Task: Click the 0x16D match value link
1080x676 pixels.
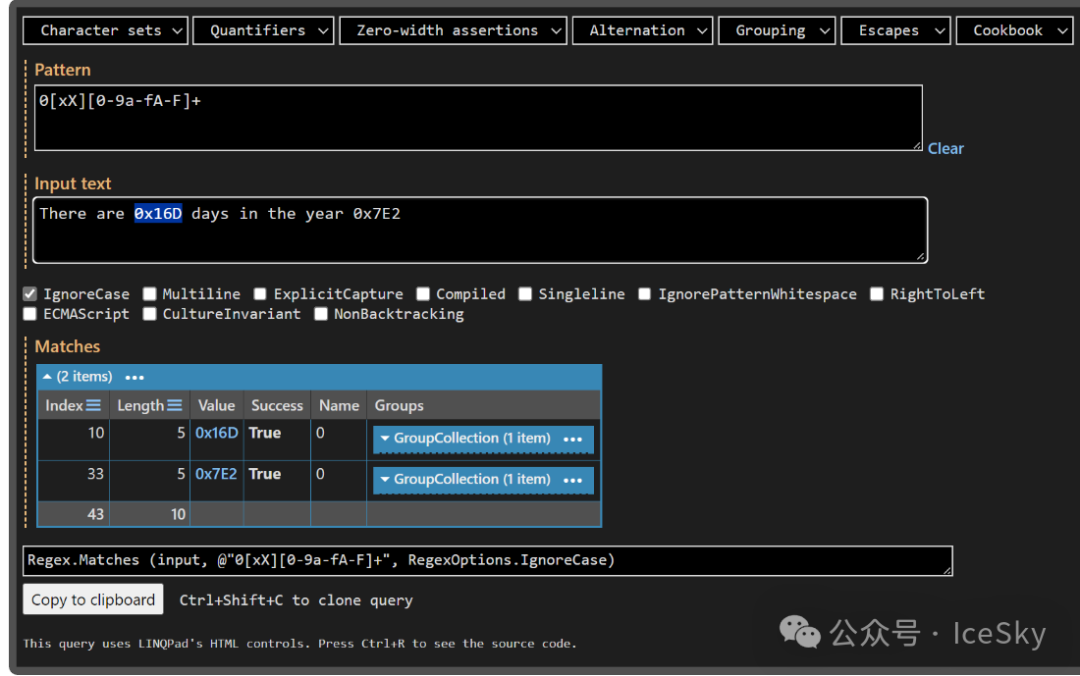Action: coord(217,433)
